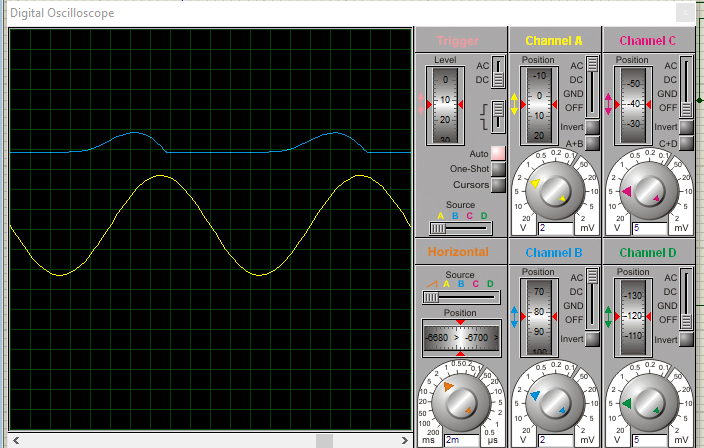Click the Trigger Source selector slider
Screen dimensions: 704x448
(461, 228)
